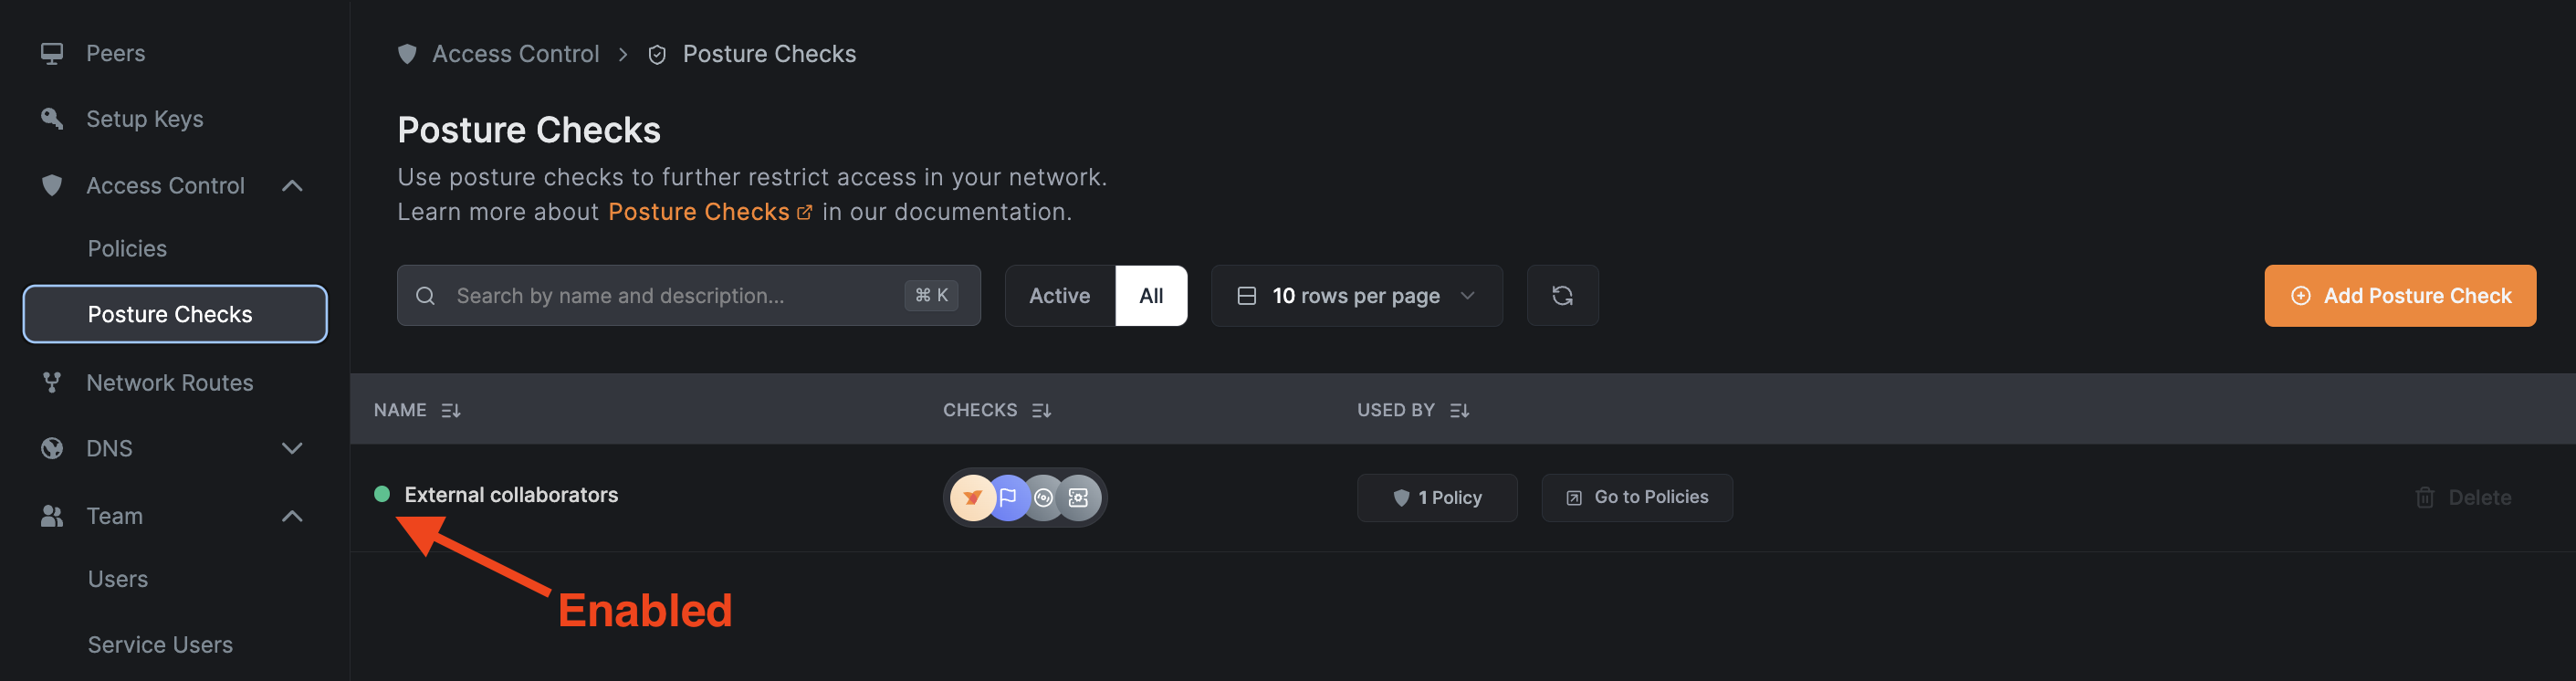
Task: Click the Network Routes sidebar icon
Action: [52, 382]
